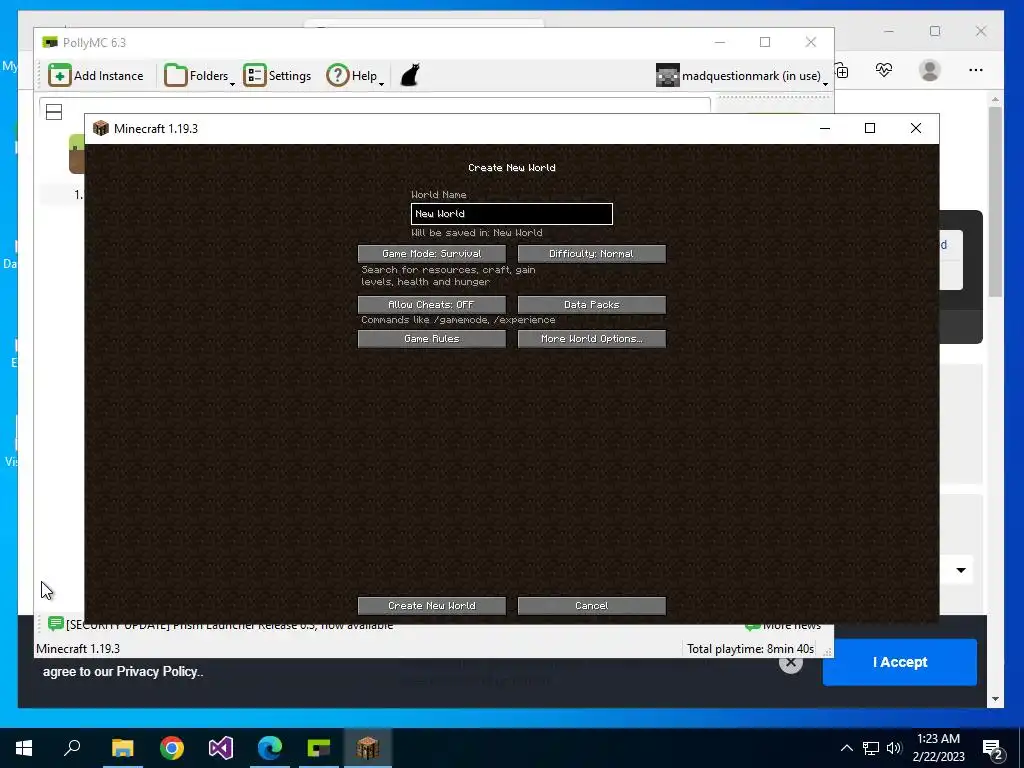The width and height of the screenshot is (1024, 768).
Task: Open the Privacy Policy link
Action: click(157, 671)
